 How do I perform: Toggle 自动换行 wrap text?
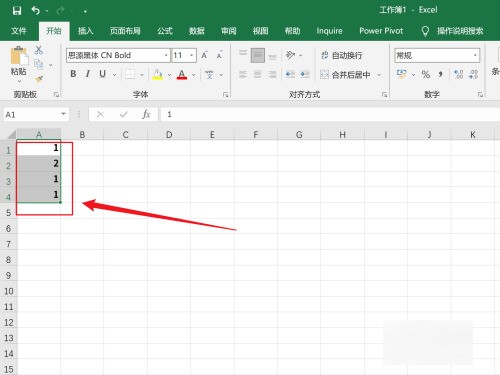click(342, 55)
